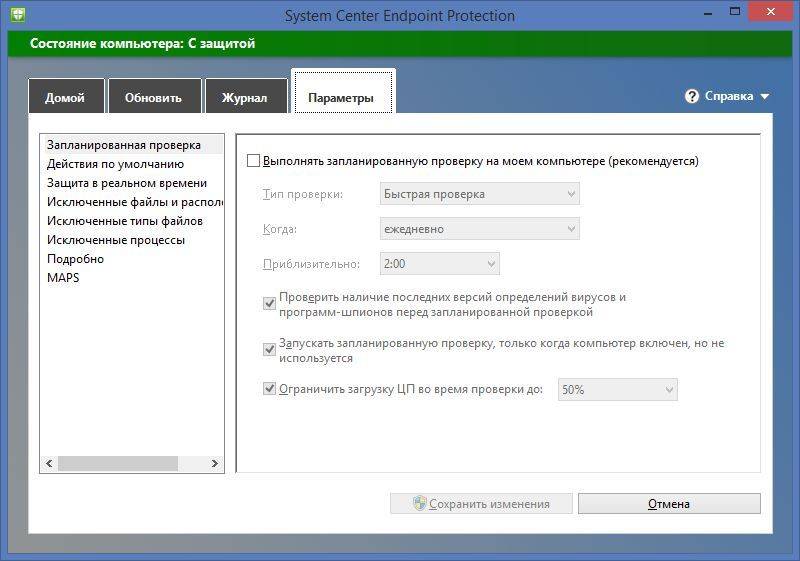Select Подробно in the settings list
Viewport: 800px width, 561px height.
click(x=132, y=259)
